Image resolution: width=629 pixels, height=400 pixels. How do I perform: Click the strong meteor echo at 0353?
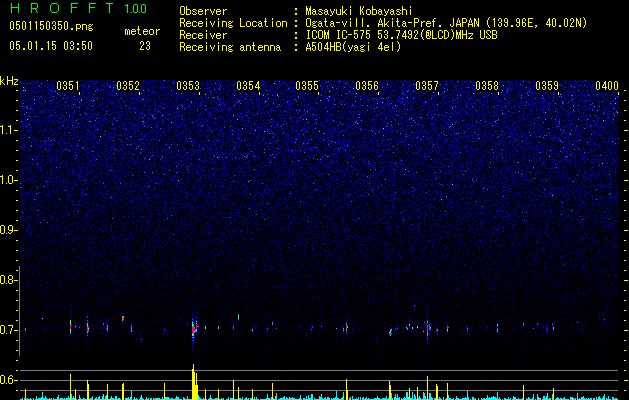coord(194,329)
